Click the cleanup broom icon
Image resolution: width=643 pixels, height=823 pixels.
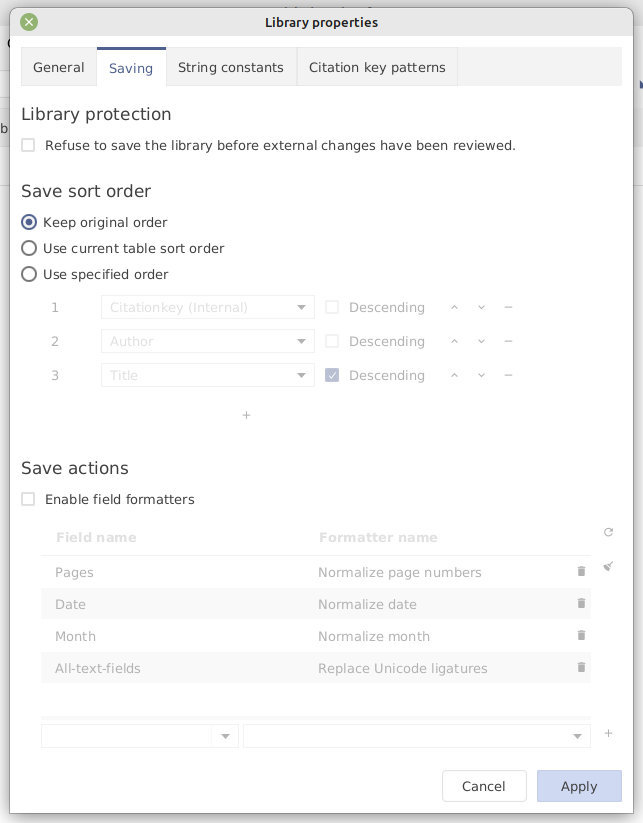point(608,566)
